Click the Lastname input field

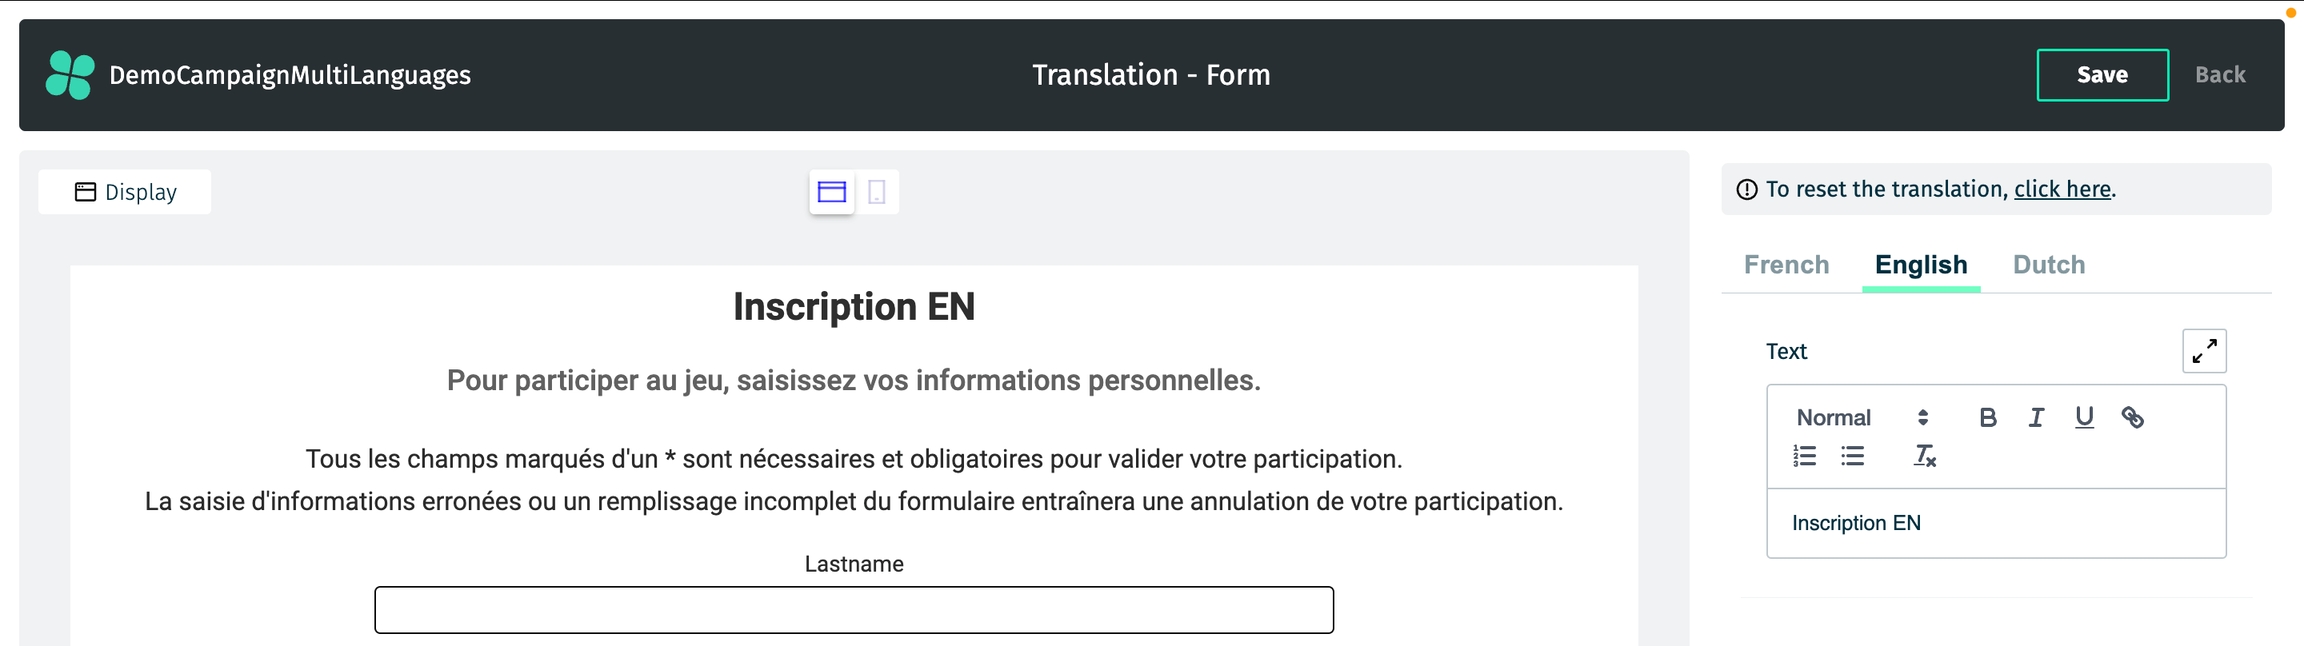(854, 610)
